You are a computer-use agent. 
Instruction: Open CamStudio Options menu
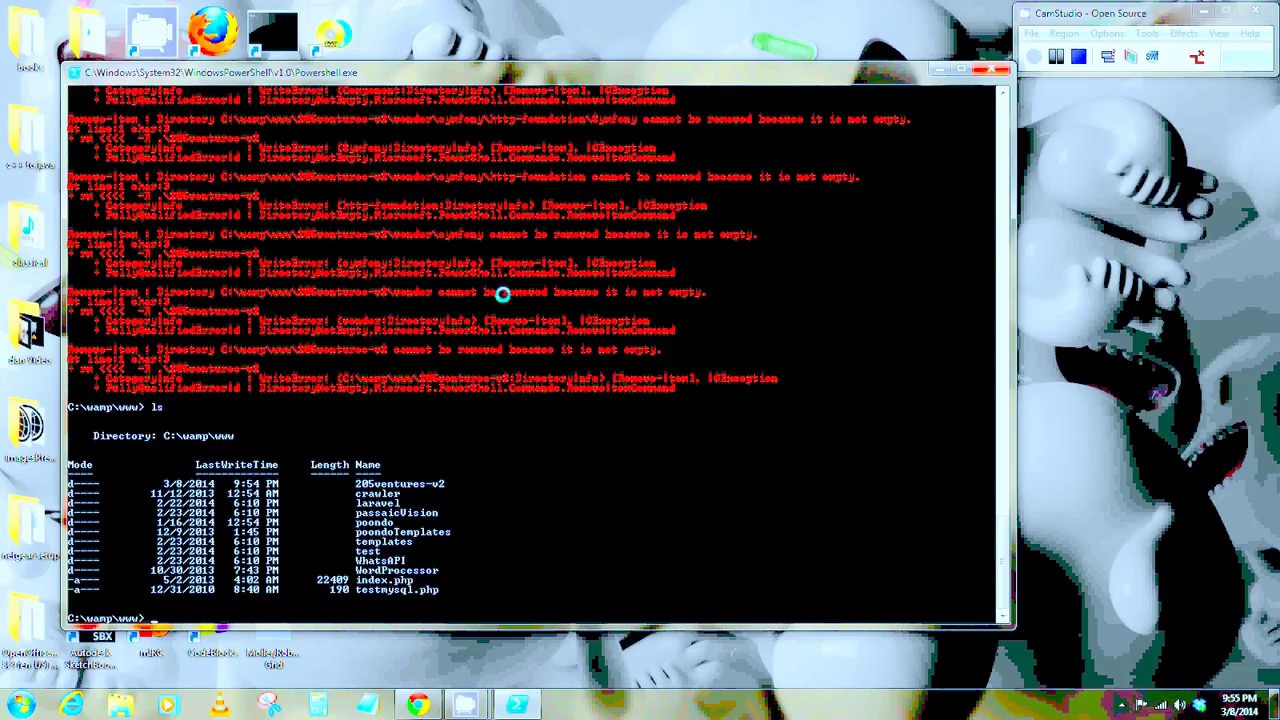click(x=1107, y=34)
